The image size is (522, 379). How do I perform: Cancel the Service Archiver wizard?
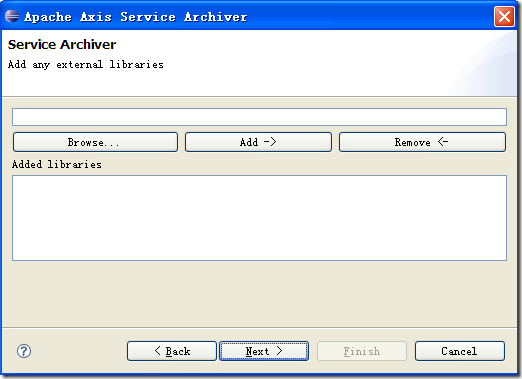point(460,351)
